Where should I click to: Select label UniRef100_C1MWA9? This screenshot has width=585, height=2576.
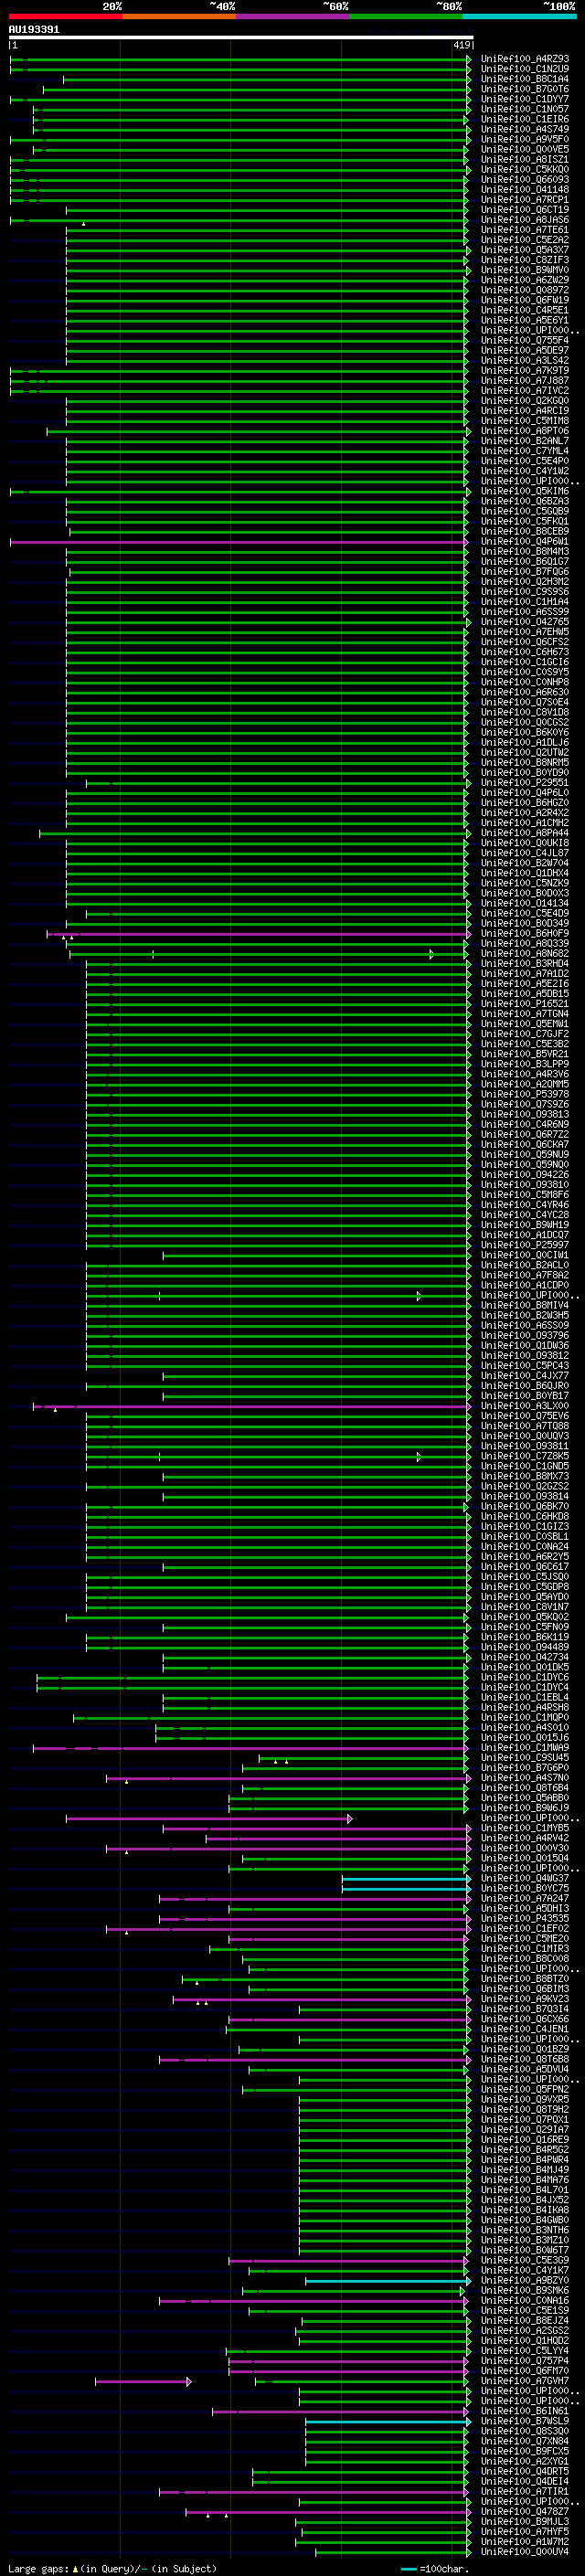(x=525, y=1748)
